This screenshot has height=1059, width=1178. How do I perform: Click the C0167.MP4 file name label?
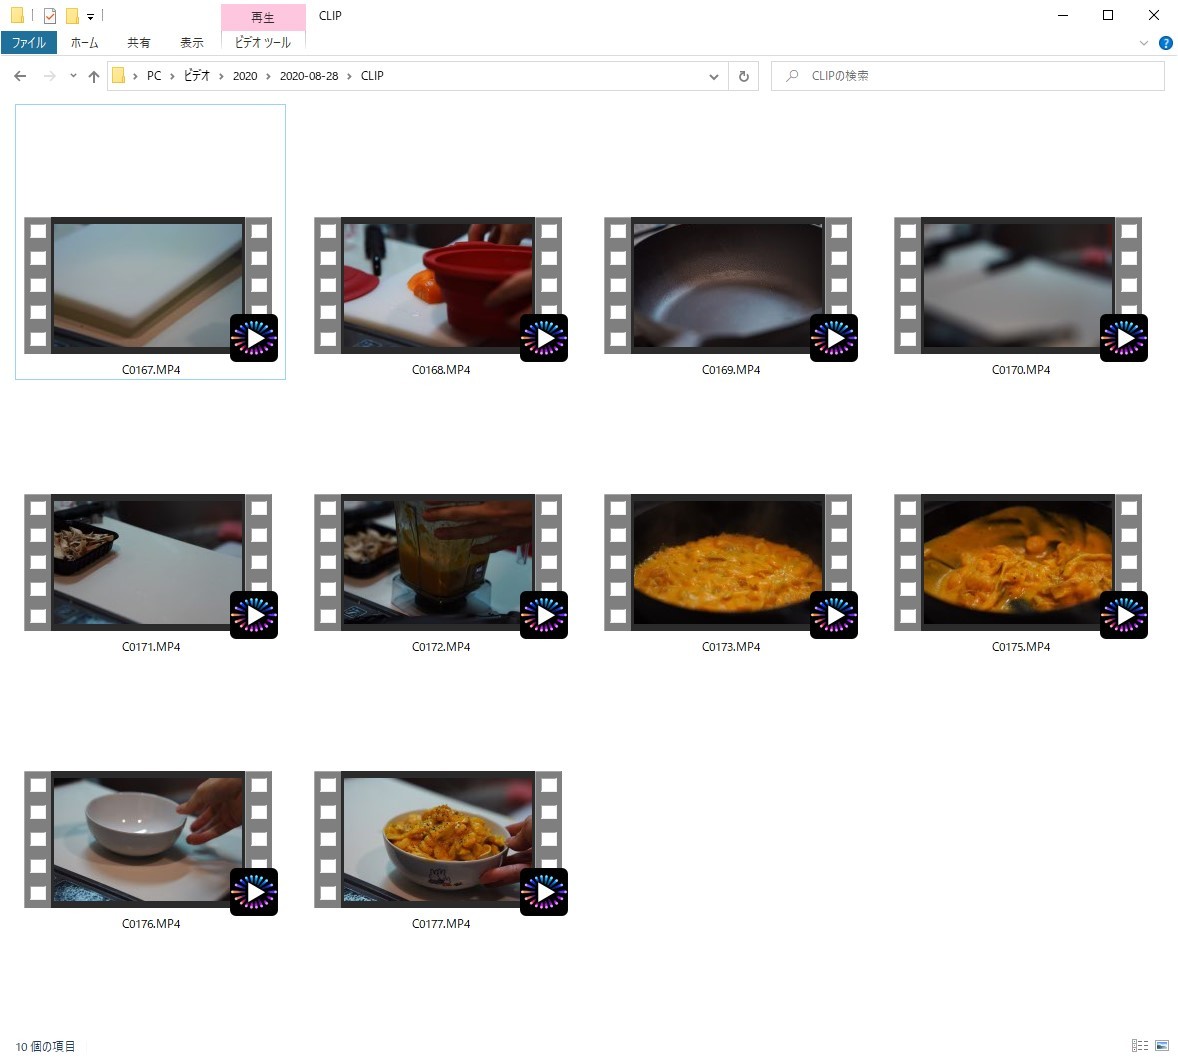tap(151, 370)
